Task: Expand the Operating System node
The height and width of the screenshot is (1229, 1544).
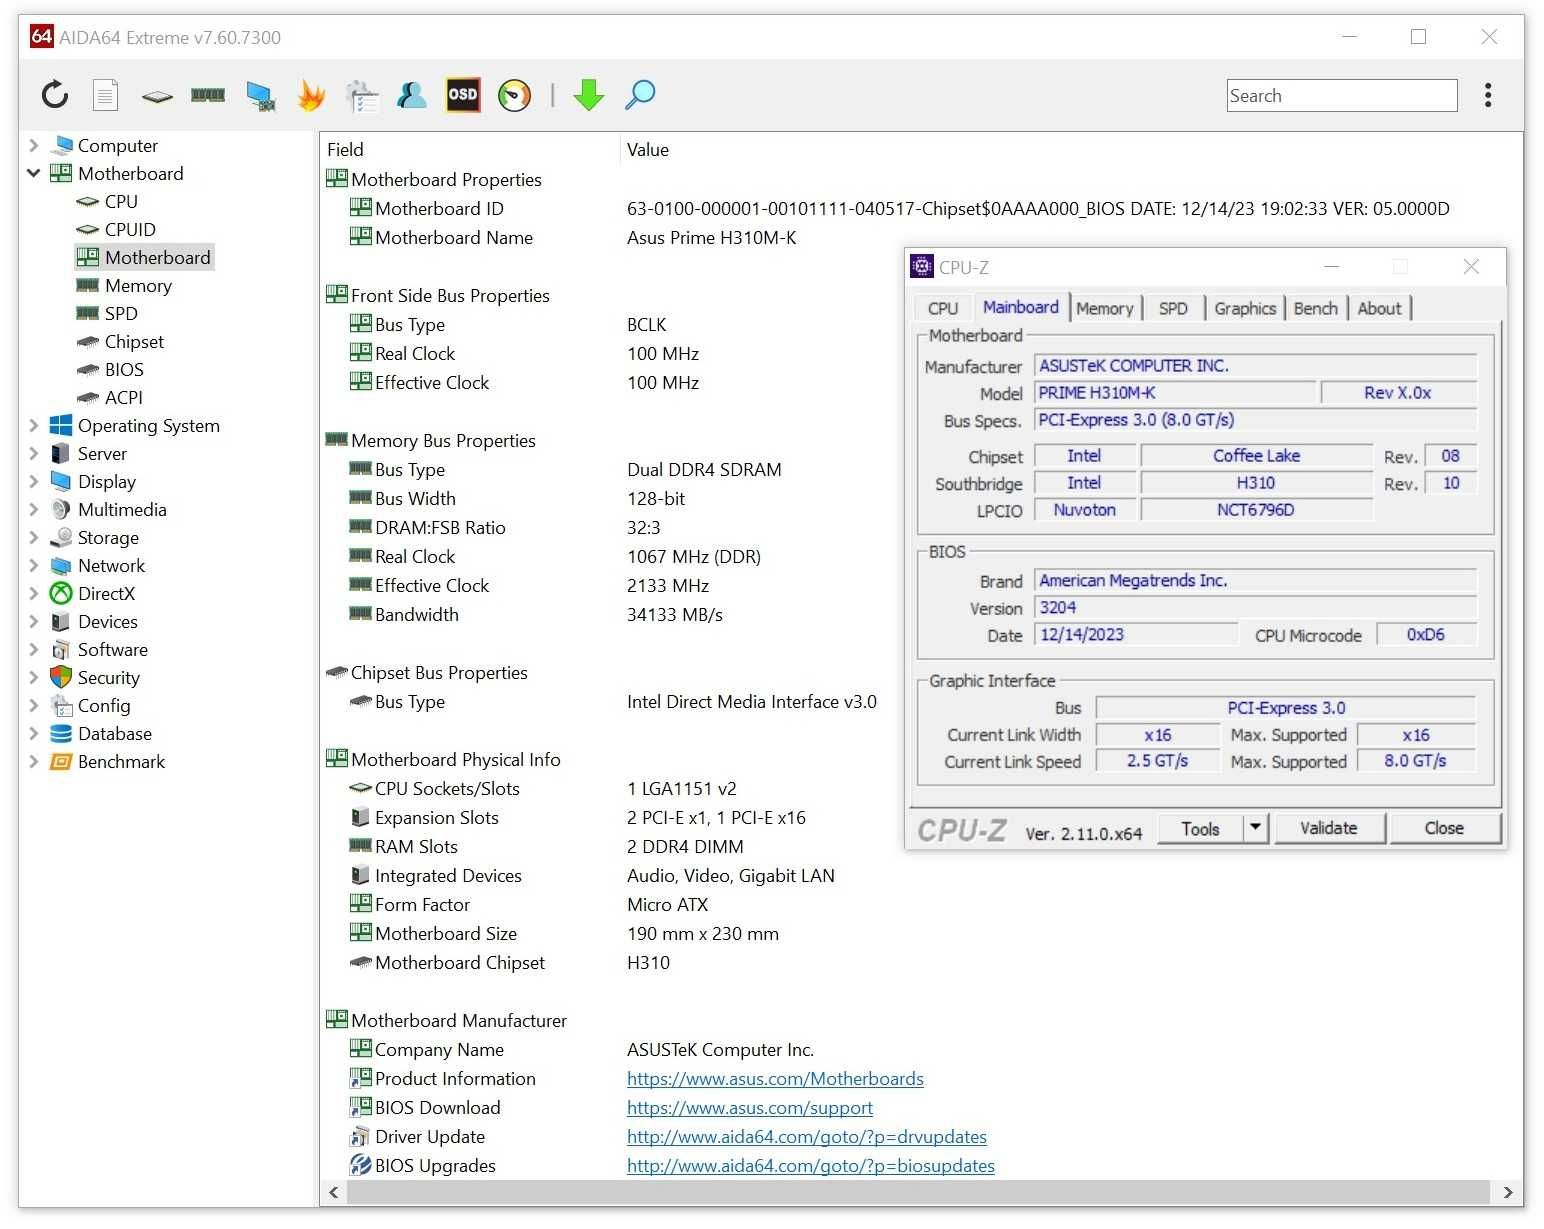Action: coord(33,425)
